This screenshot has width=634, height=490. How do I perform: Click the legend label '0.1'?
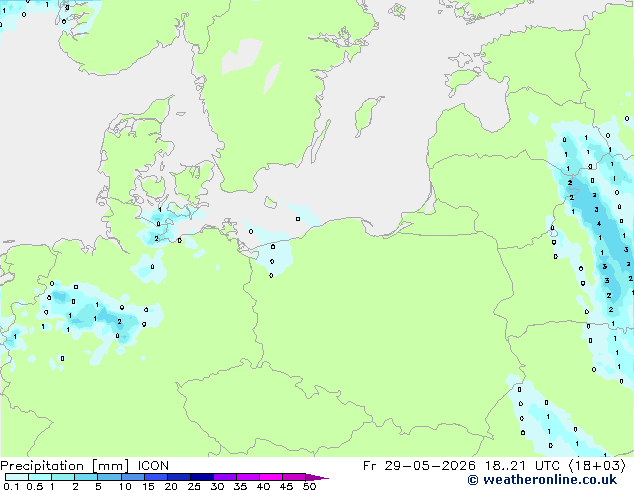point(11,486)
